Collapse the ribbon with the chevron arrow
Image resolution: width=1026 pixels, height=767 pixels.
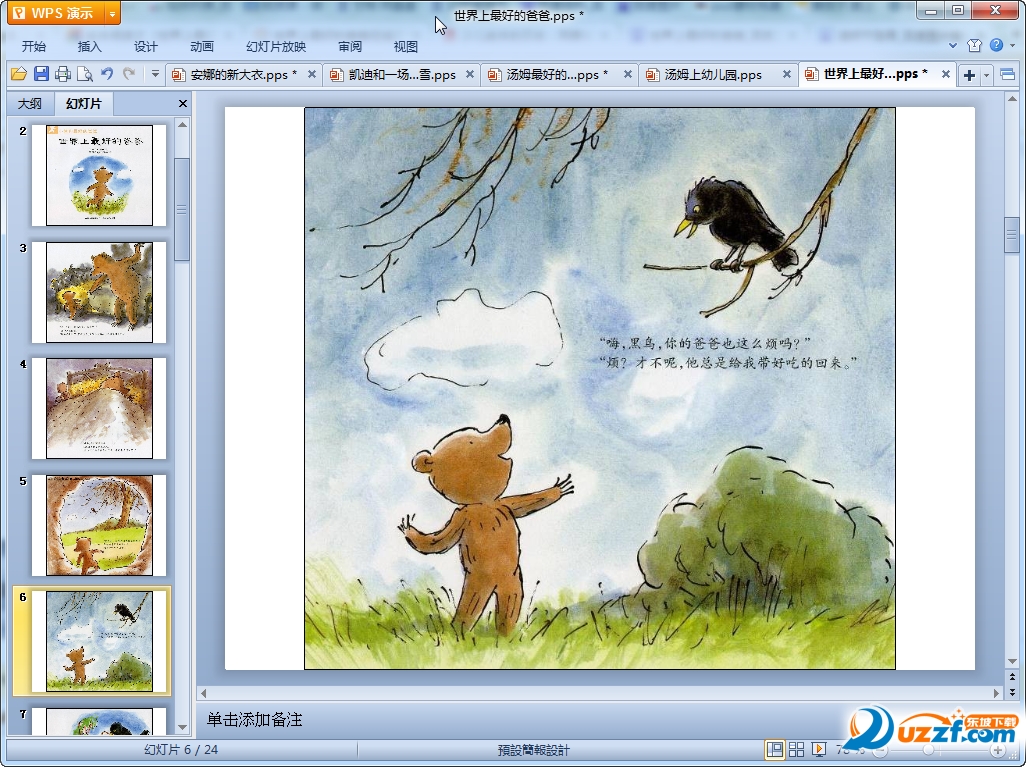click(953, 45)
